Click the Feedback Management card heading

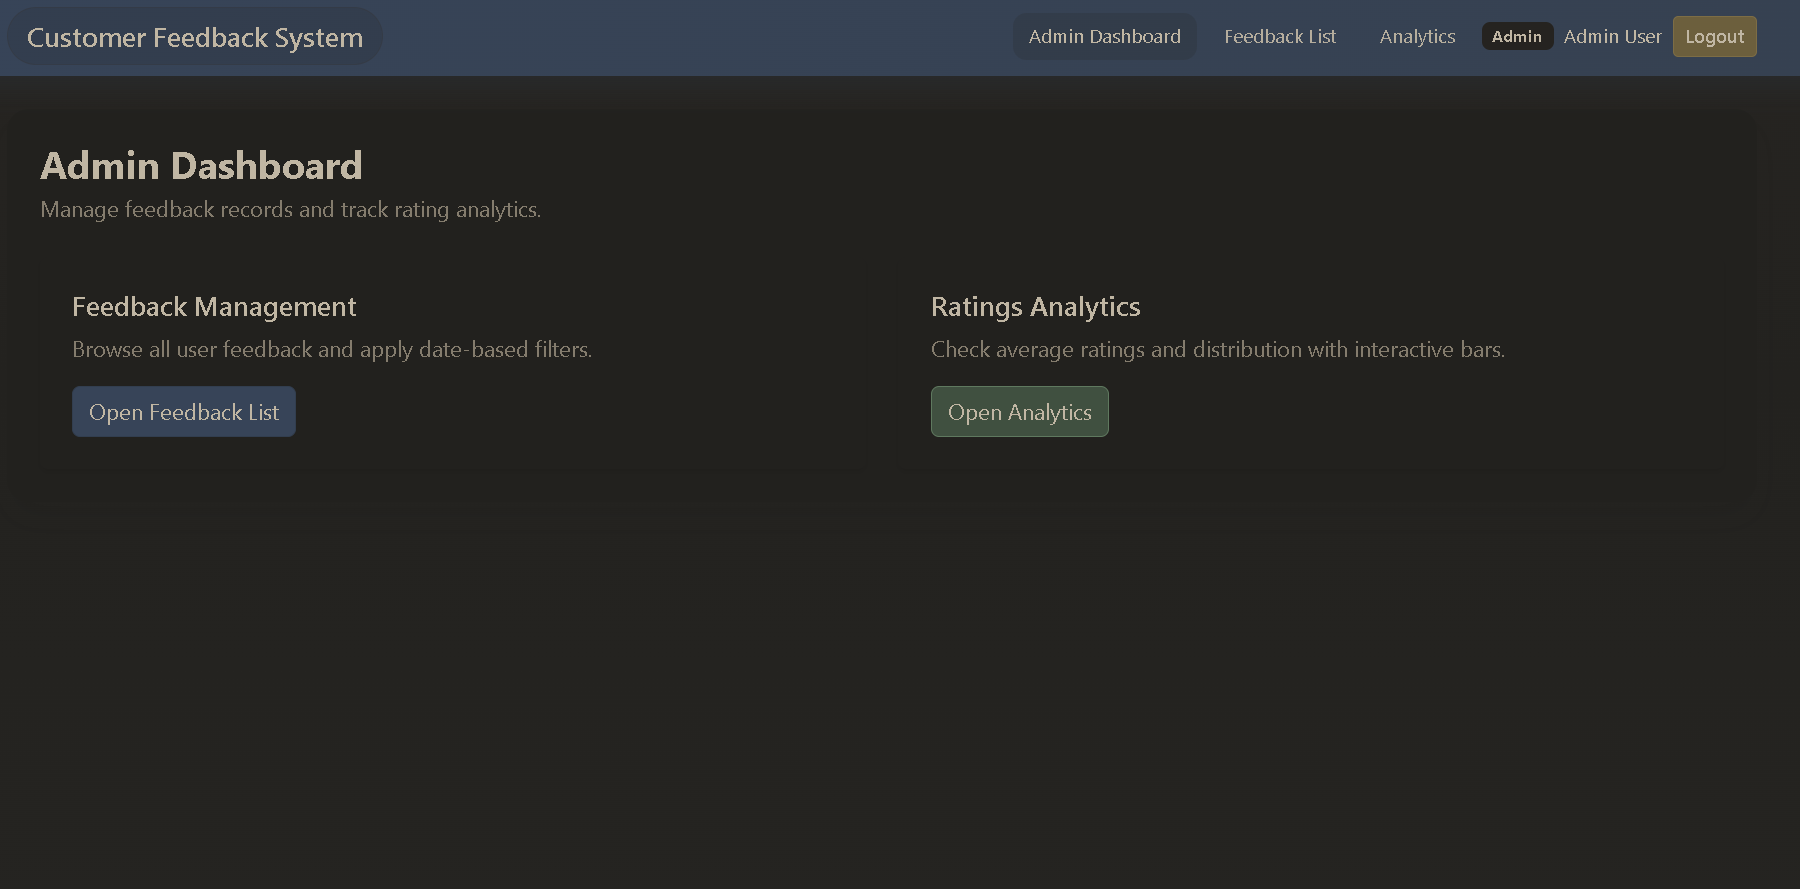coord(214,307)
